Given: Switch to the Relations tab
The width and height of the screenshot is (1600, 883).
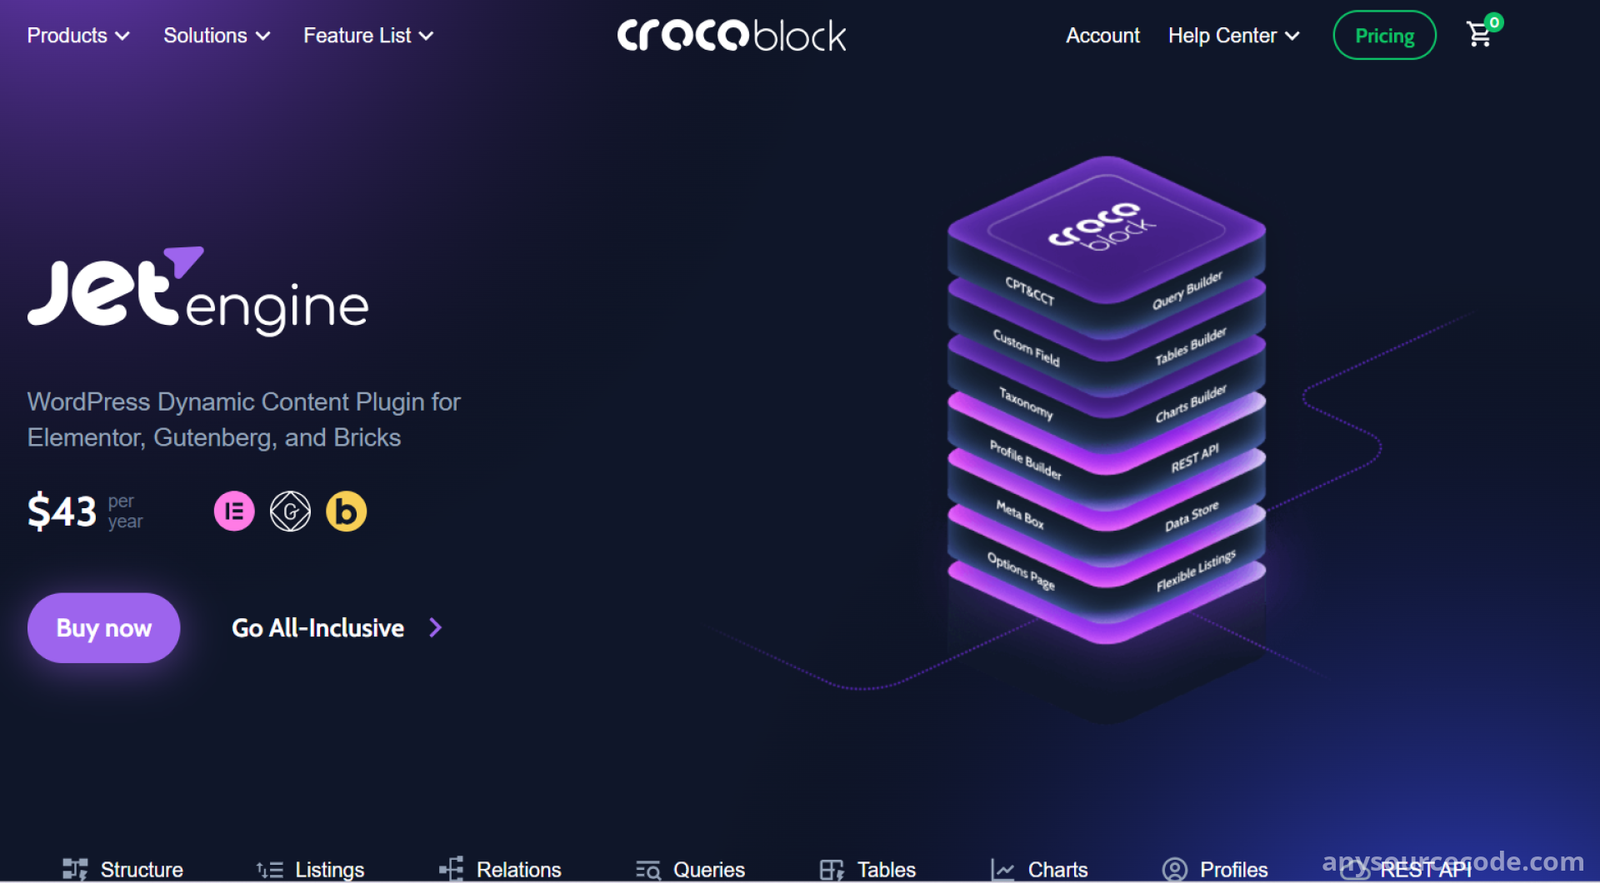Looking at the screenshot, I should pos(500,869).
